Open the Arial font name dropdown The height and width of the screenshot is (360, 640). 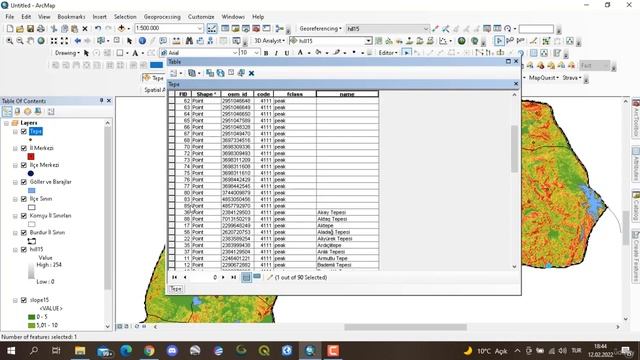click(235, 53)
